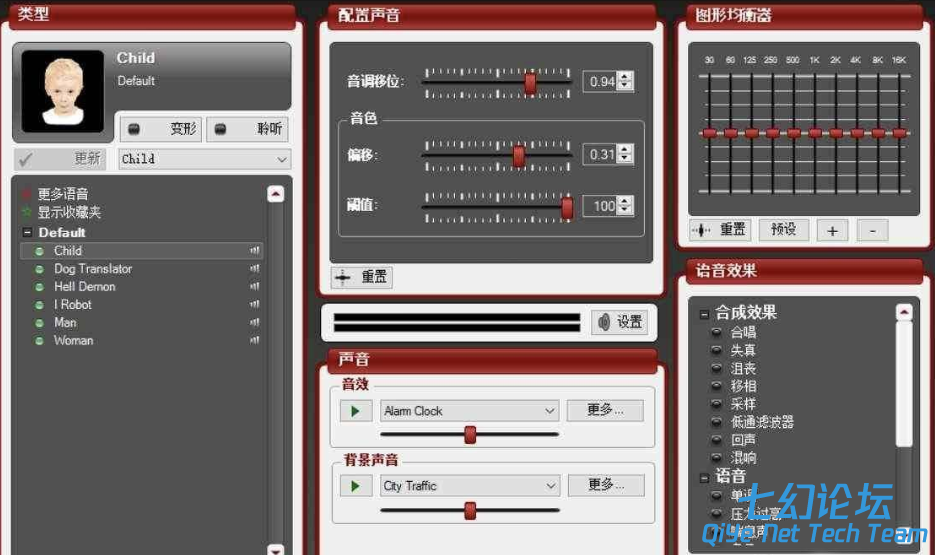Play the Alarm Clock sound effect
This screenshot has height=555, width=935.
pyautogui.click(x=355, y=411)
